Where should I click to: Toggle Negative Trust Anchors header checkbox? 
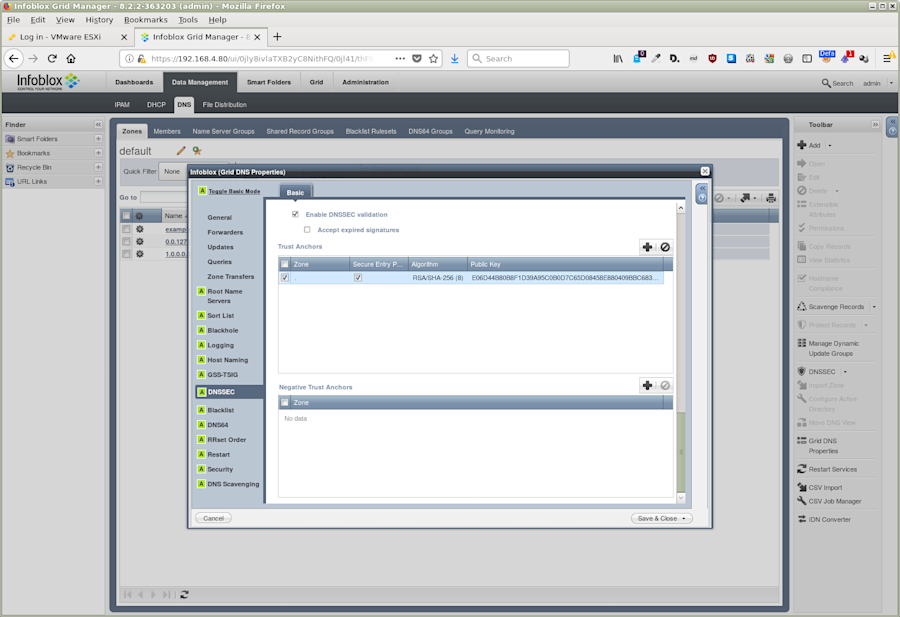click(285, 403)
